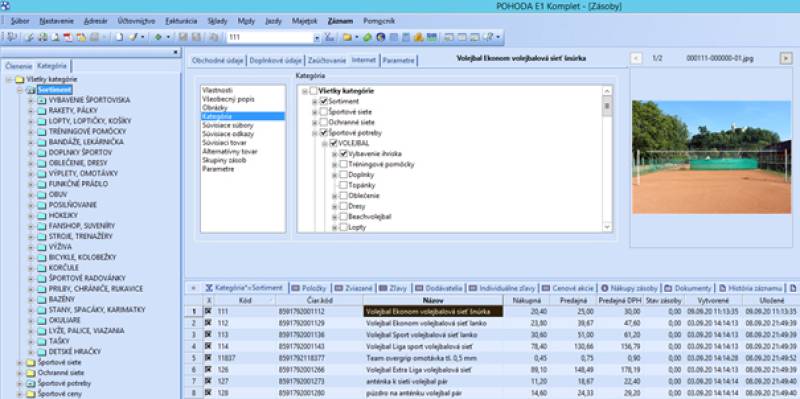The image size is (800, 399).
Task: Open the Cenové akcie bottom tab
Action: tap(567, 288)
